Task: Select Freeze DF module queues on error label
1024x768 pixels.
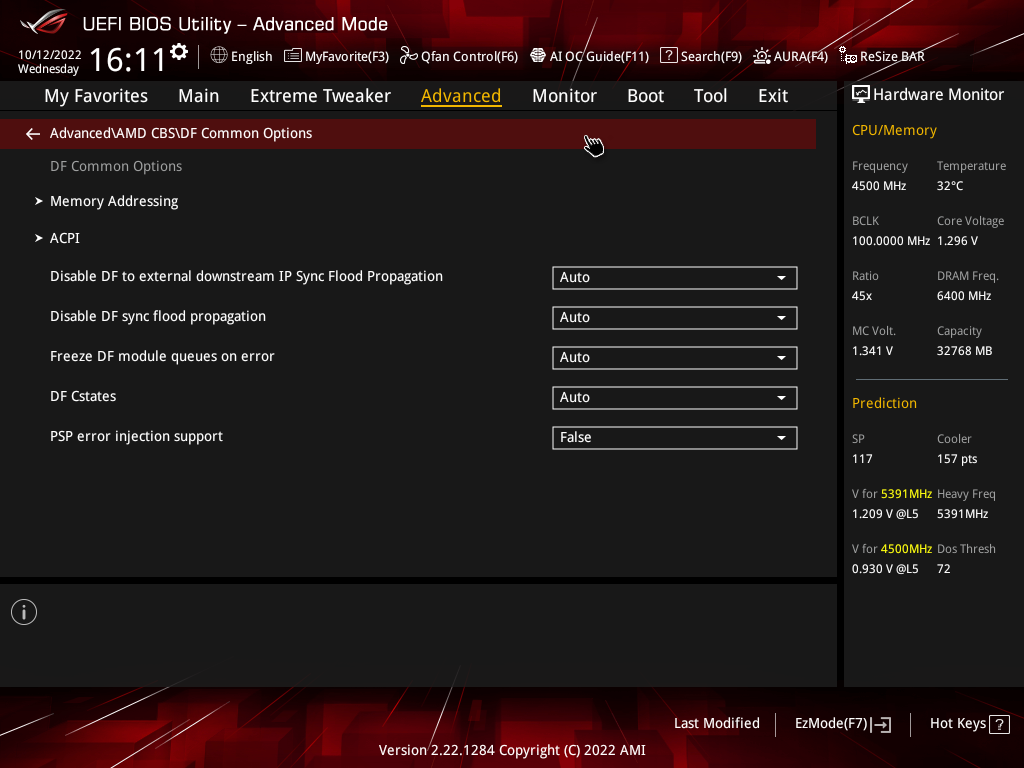Action: click(x=162, y=357)
